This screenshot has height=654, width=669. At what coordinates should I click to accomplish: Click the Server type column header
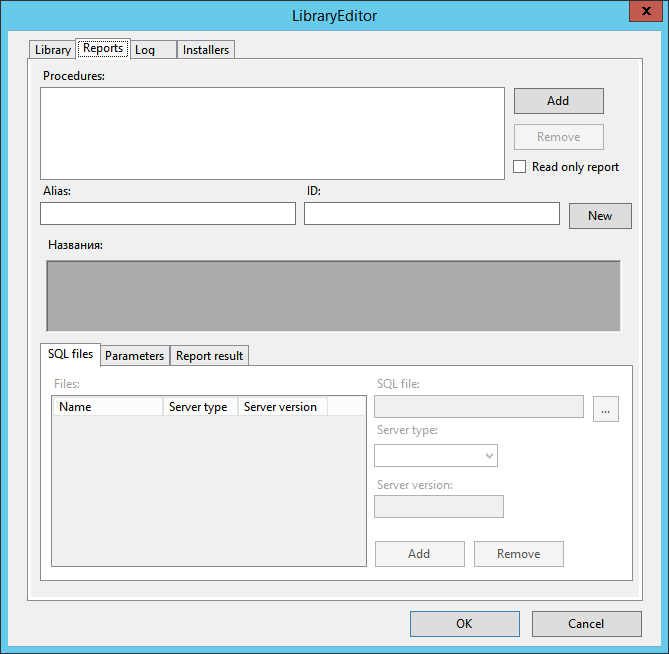(199, 407)
